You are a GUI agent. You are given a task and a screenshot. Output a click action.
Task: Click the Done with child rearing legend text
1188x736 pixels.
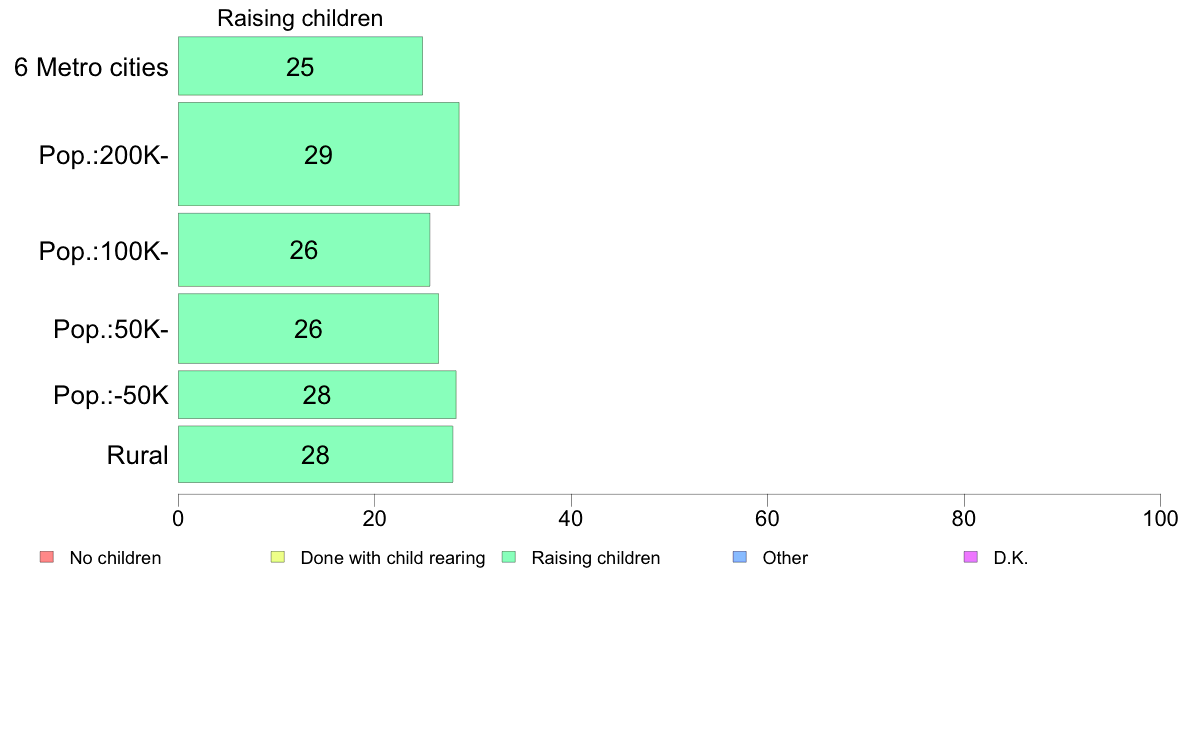[392, 558]
